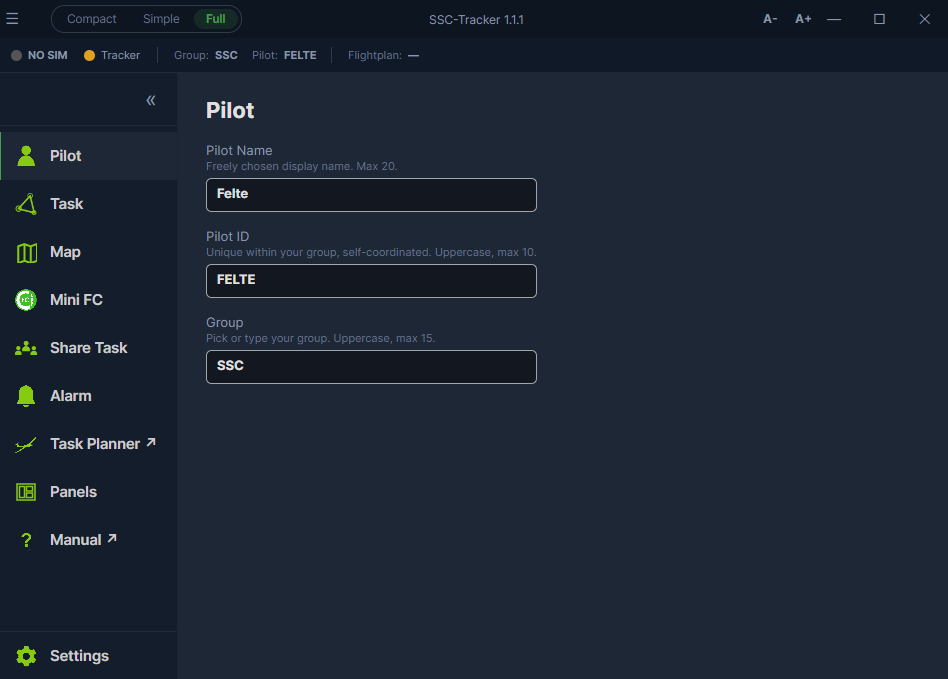This screenshot has height=679, width=948.
Task: Maximize the SSC-Tracker window
Action: pyautogui.click(x=879, y=19)
